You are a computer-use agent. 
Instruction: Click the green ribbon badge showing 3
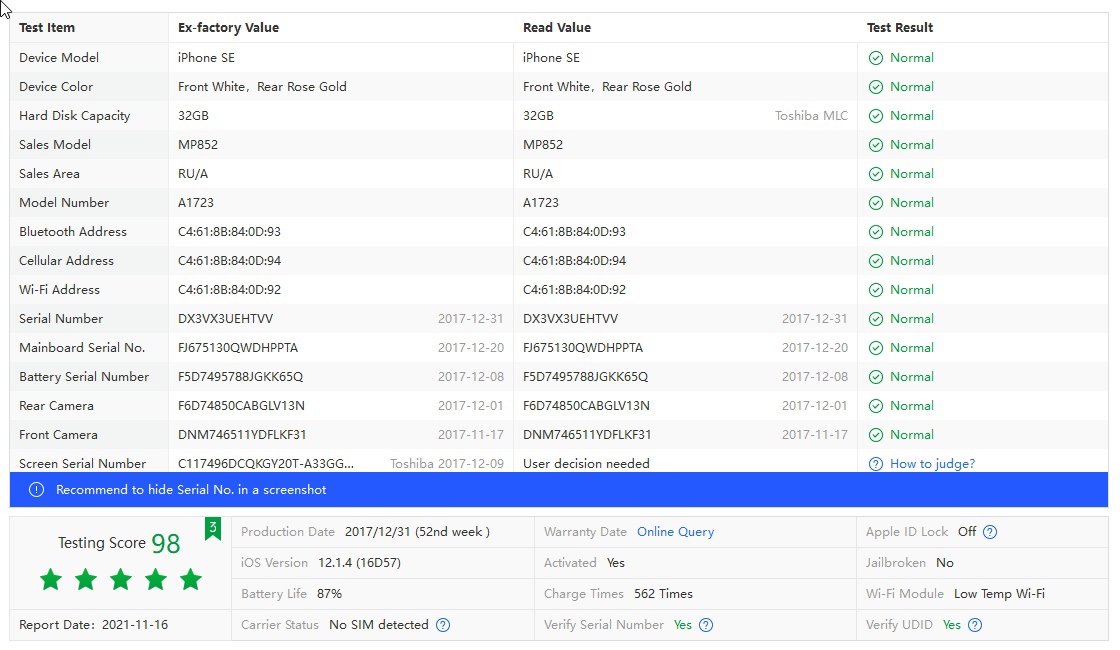click(213, 529)
